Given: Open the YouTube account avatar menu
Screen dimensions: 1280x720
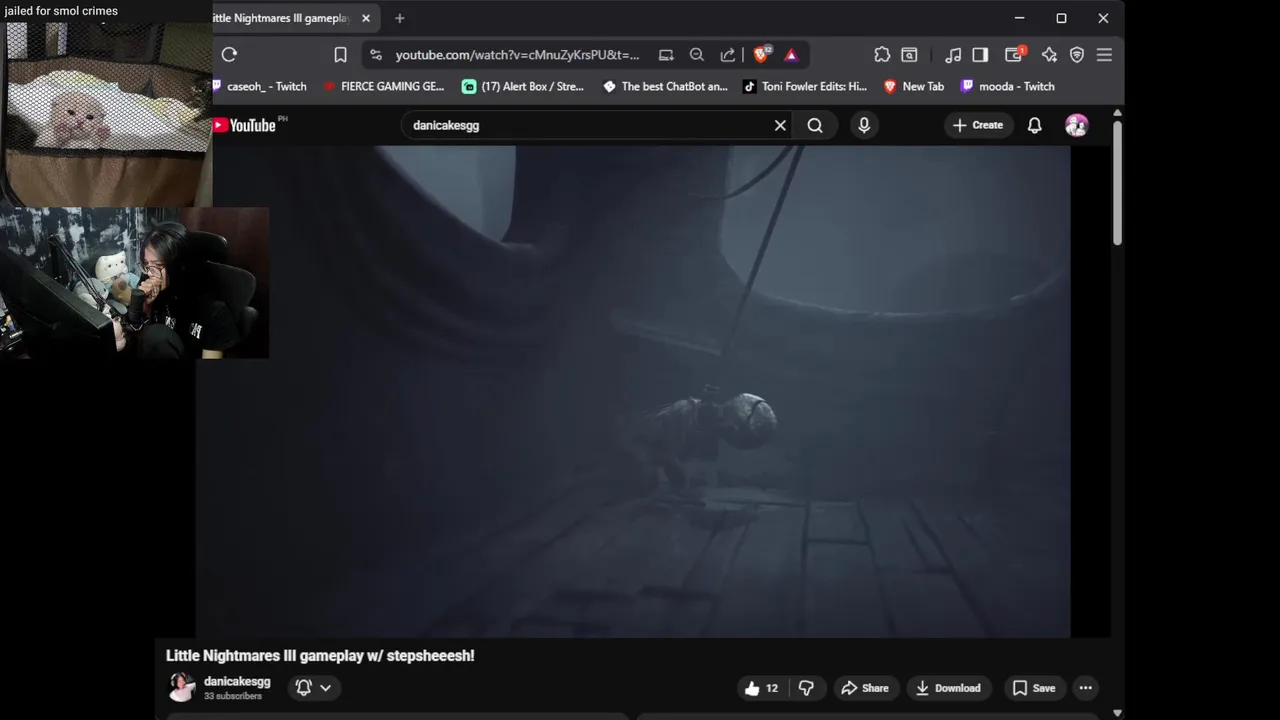Looking at the screenshot, I should click(x=1077, y=125).
